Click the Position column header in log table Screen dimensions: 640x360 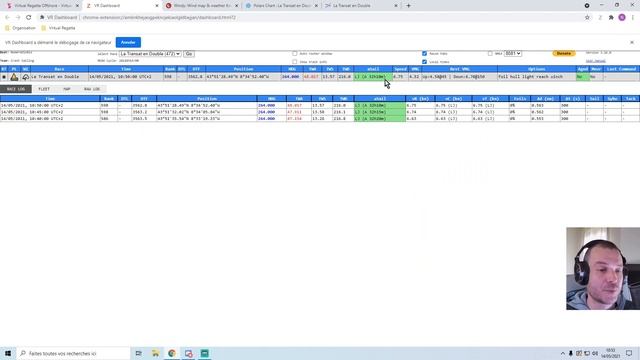[207, 99]
